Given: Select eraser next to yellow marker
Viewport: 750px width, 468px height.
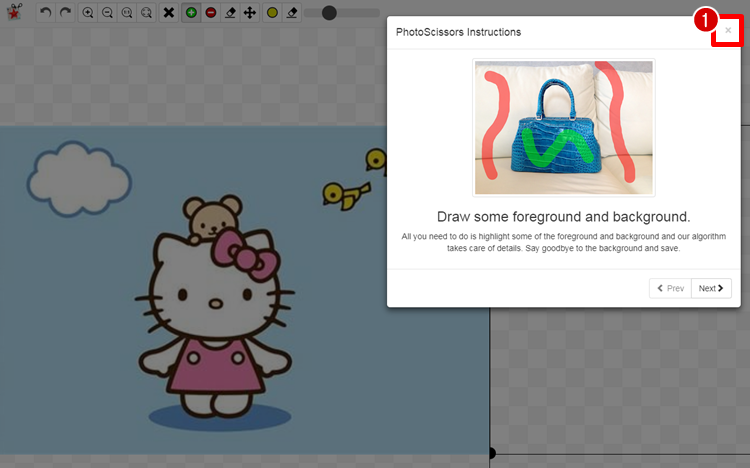Looking at the screenshot, I should coord(292,12).
